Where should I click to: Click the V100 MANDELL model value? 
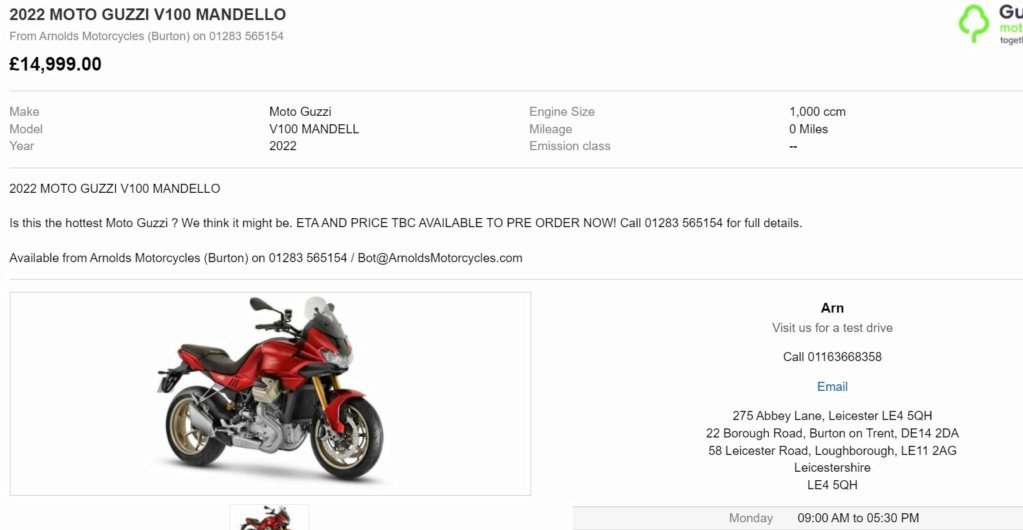[x=314, y=129]
